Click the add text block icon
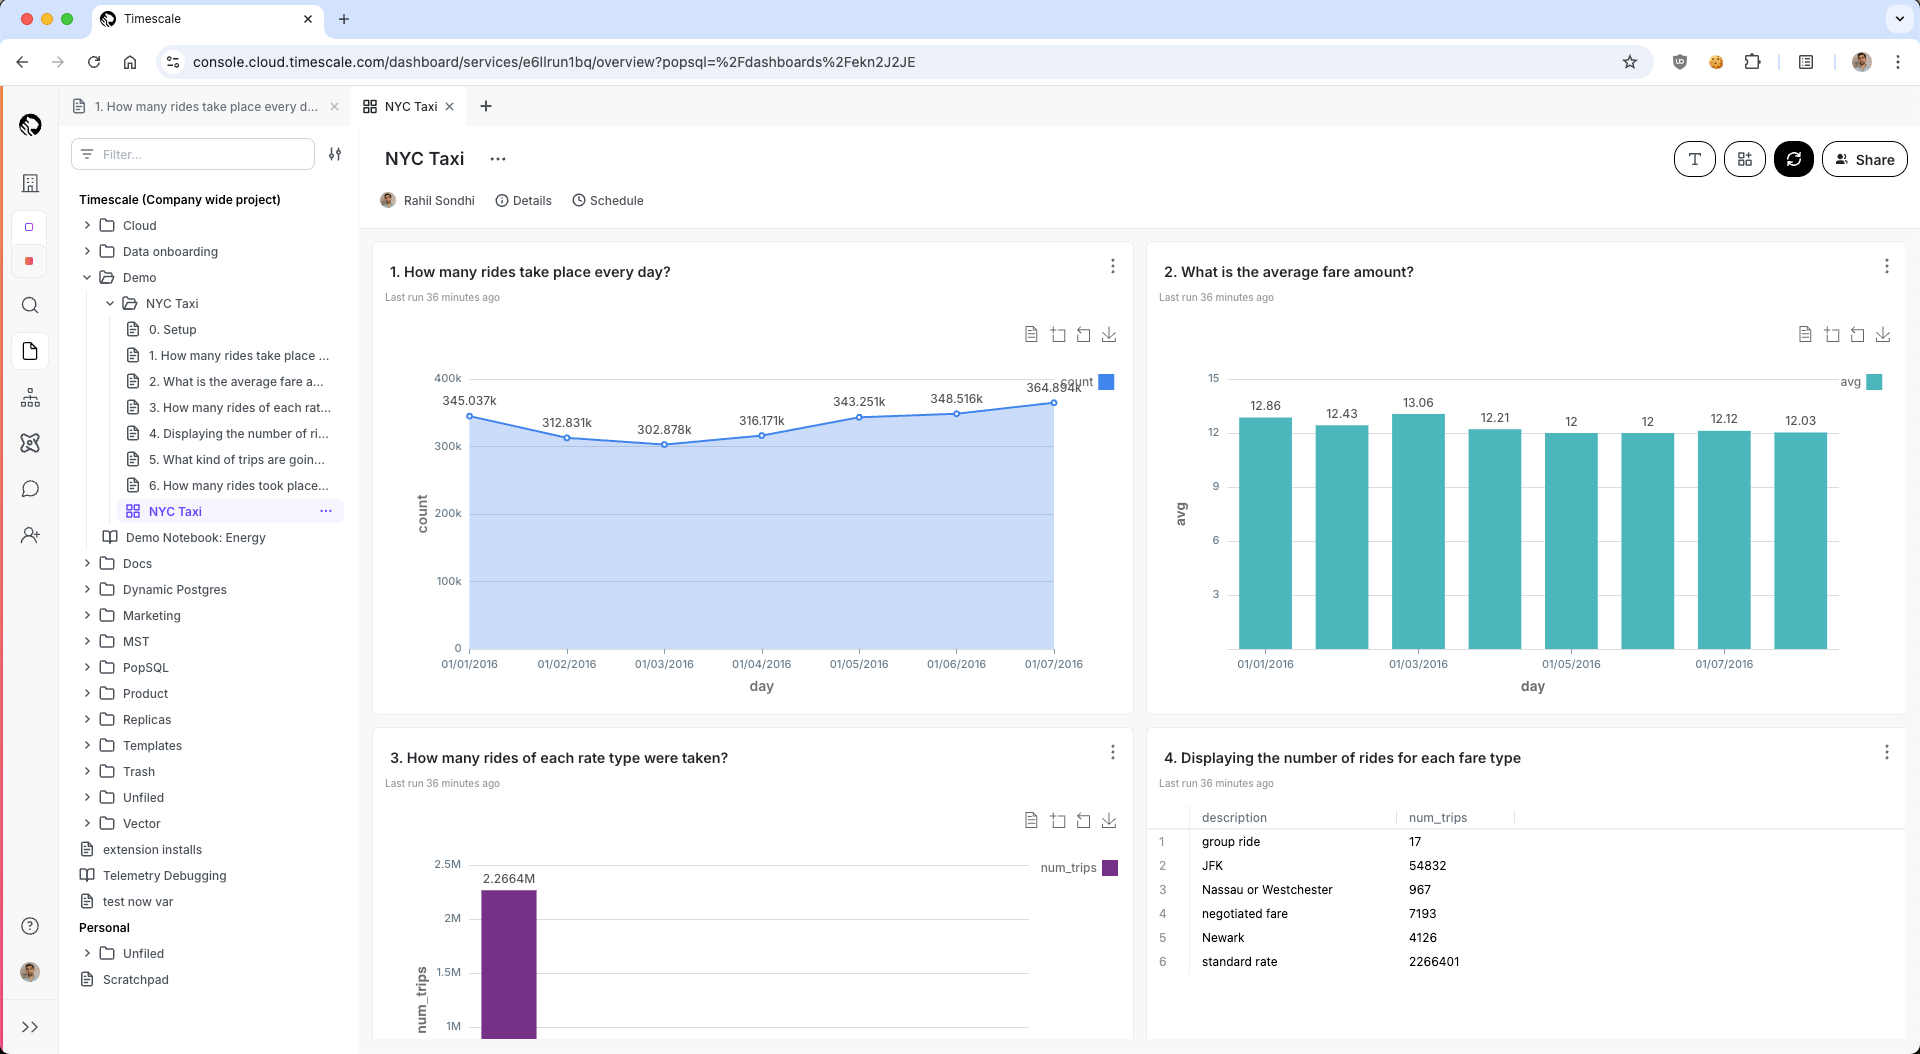This screenshot has height=1054, width=1920. point(1694,159)
